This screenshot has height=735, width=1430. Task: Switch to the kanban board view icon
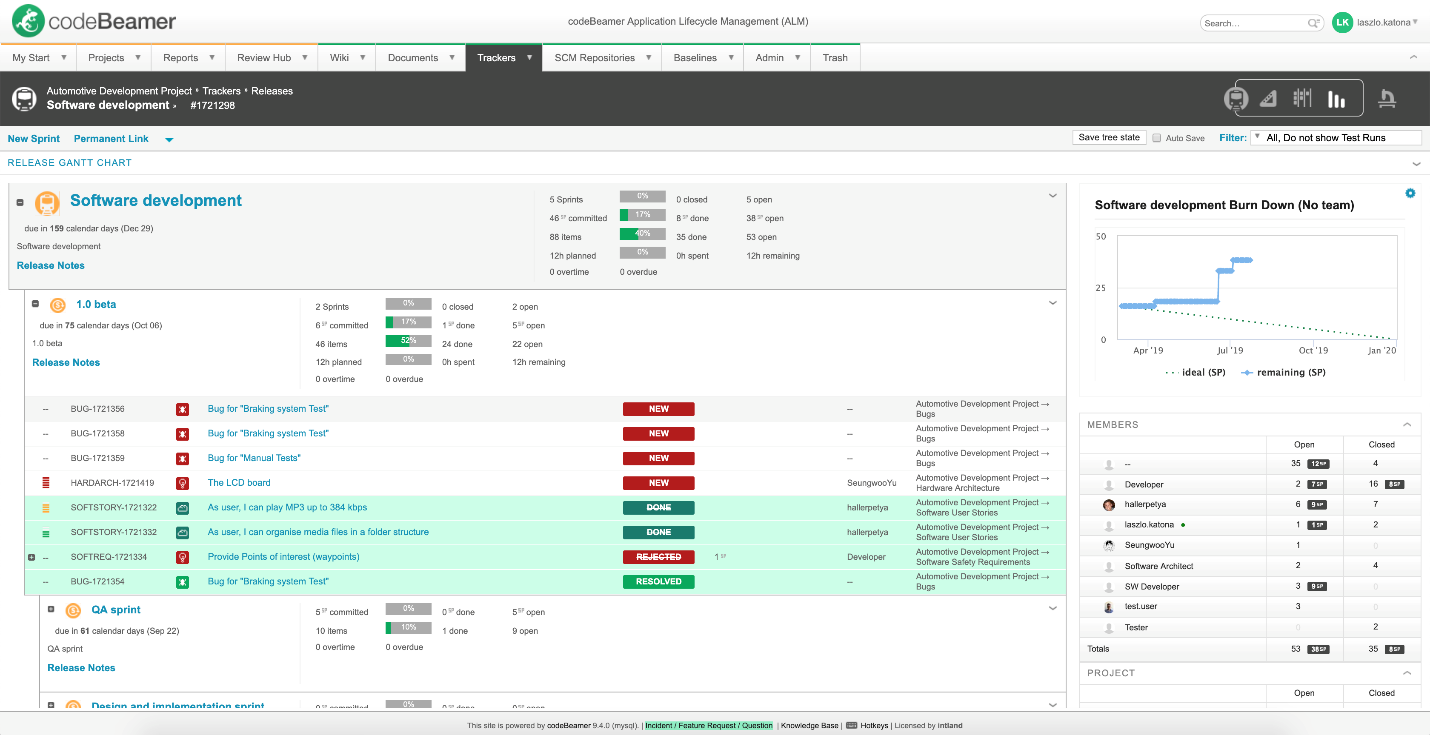click(x=1302, y=98)
